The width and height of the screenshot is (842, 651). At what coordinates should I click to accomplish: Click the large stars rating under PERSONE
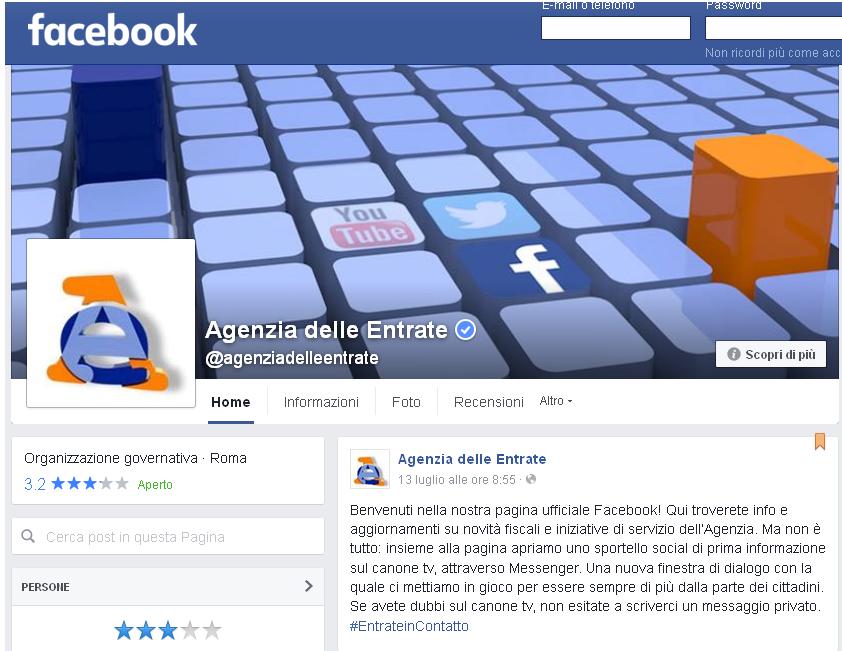tap(168, 630)
